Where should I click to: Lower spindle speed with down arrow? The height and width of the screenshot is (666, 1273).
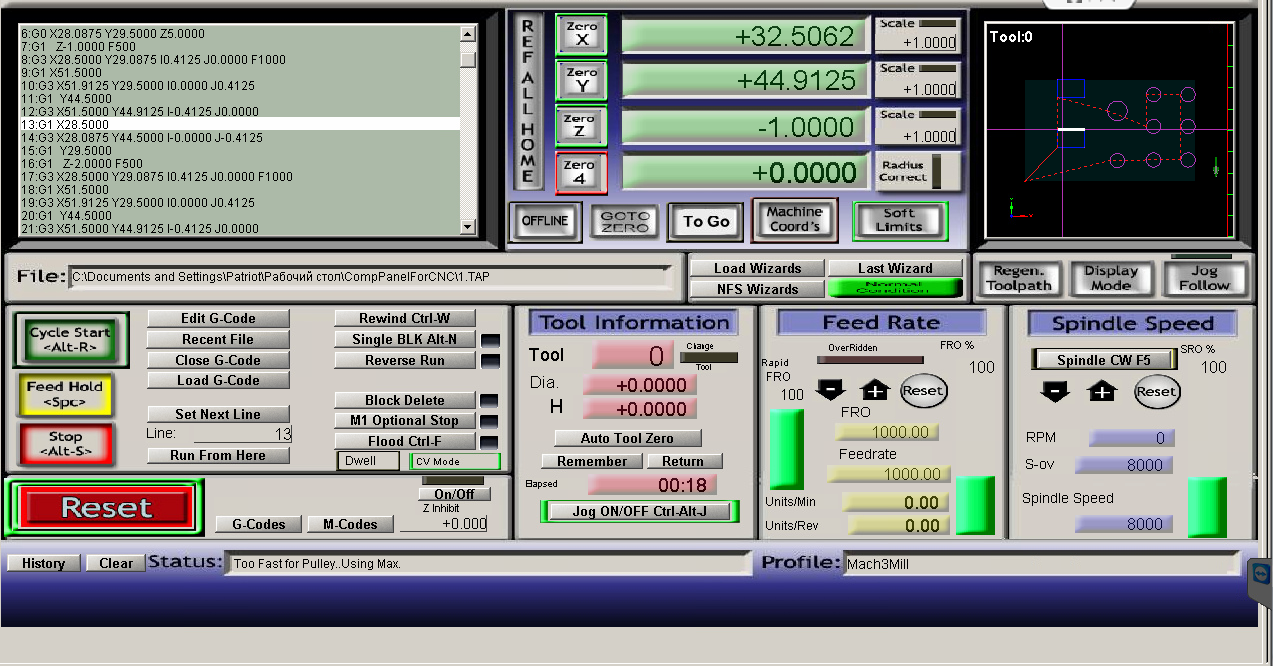[x=1055, y=392]
